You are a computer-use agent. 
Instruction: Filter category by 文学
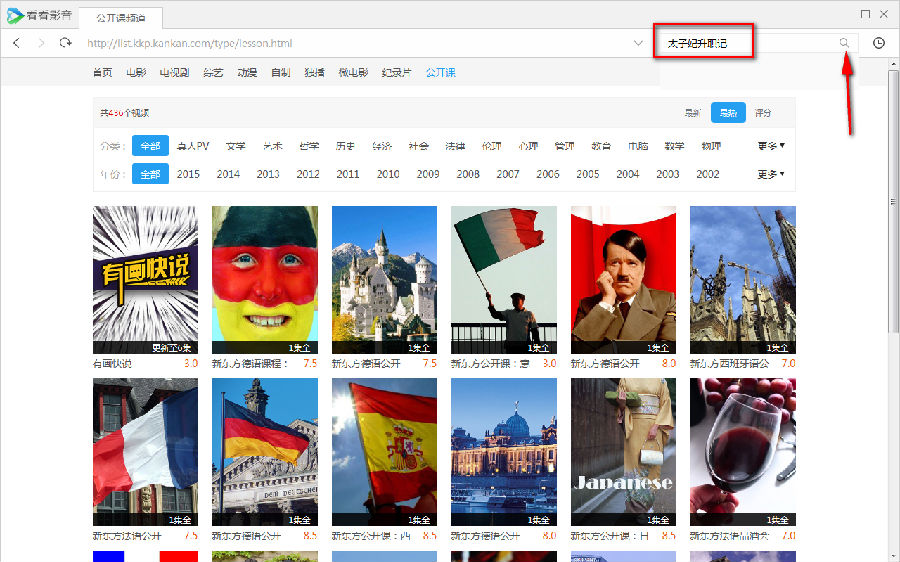[236, 146]
